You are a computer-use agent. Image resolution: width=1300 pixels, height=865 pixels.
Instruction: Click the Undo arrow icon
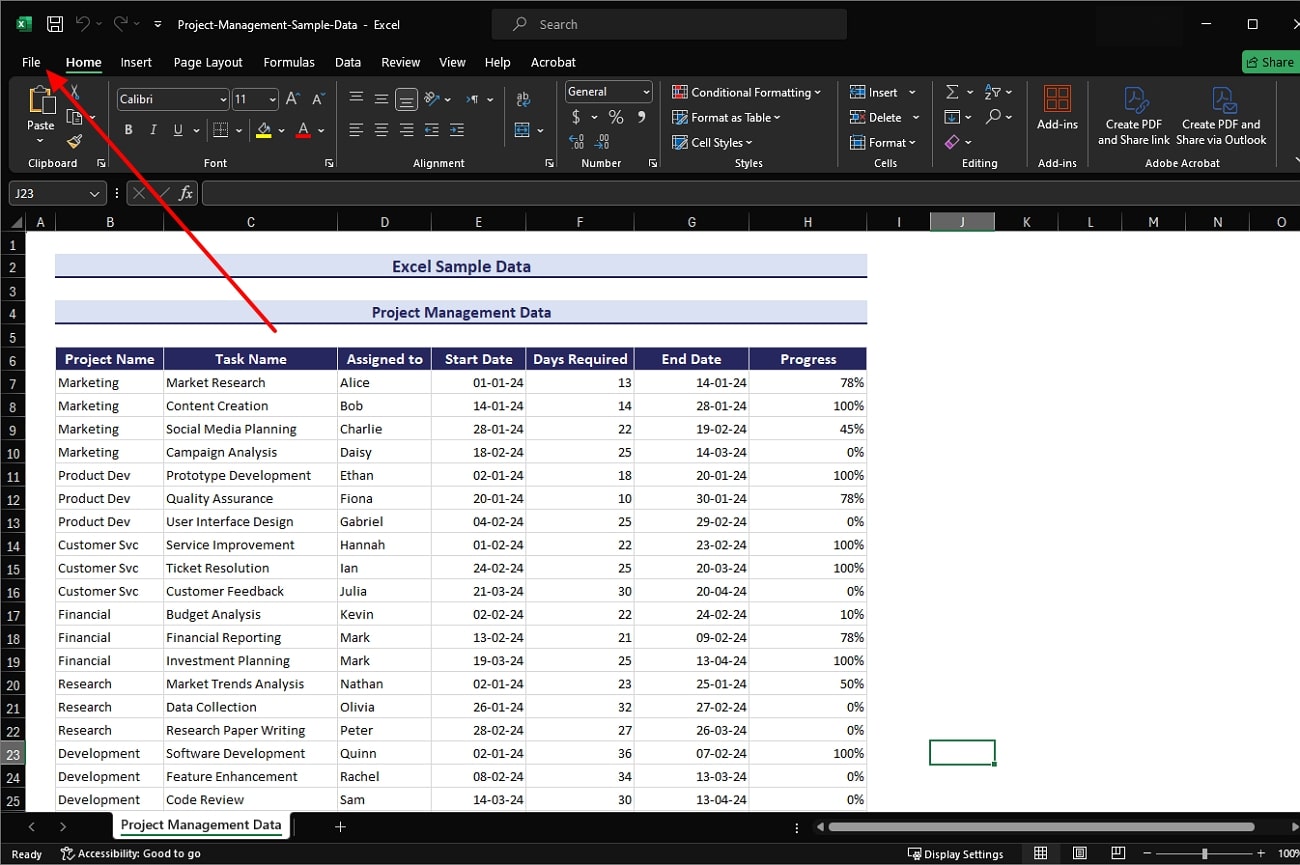pyautogui.click(x=84, y=24)
